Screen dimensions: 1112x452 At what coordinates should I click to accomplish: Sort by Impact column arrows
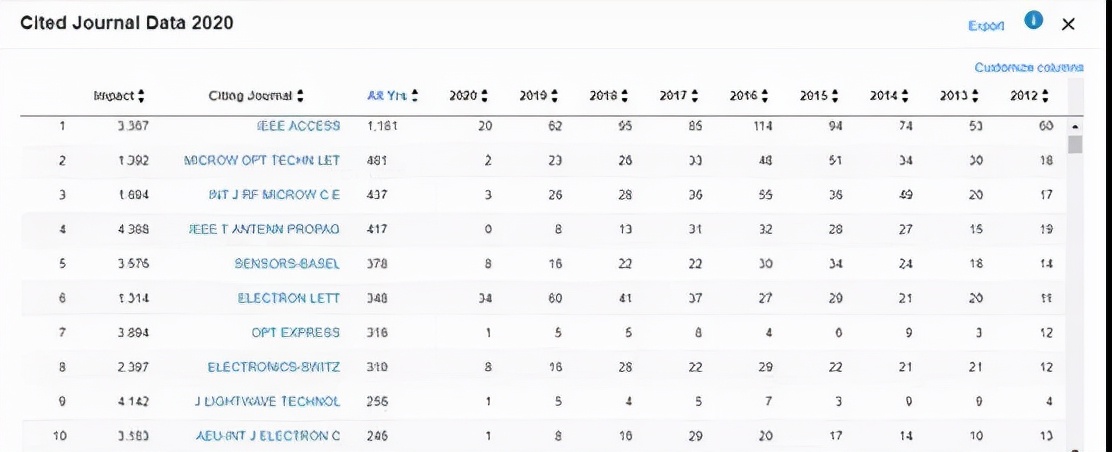(x=141, y=96)
